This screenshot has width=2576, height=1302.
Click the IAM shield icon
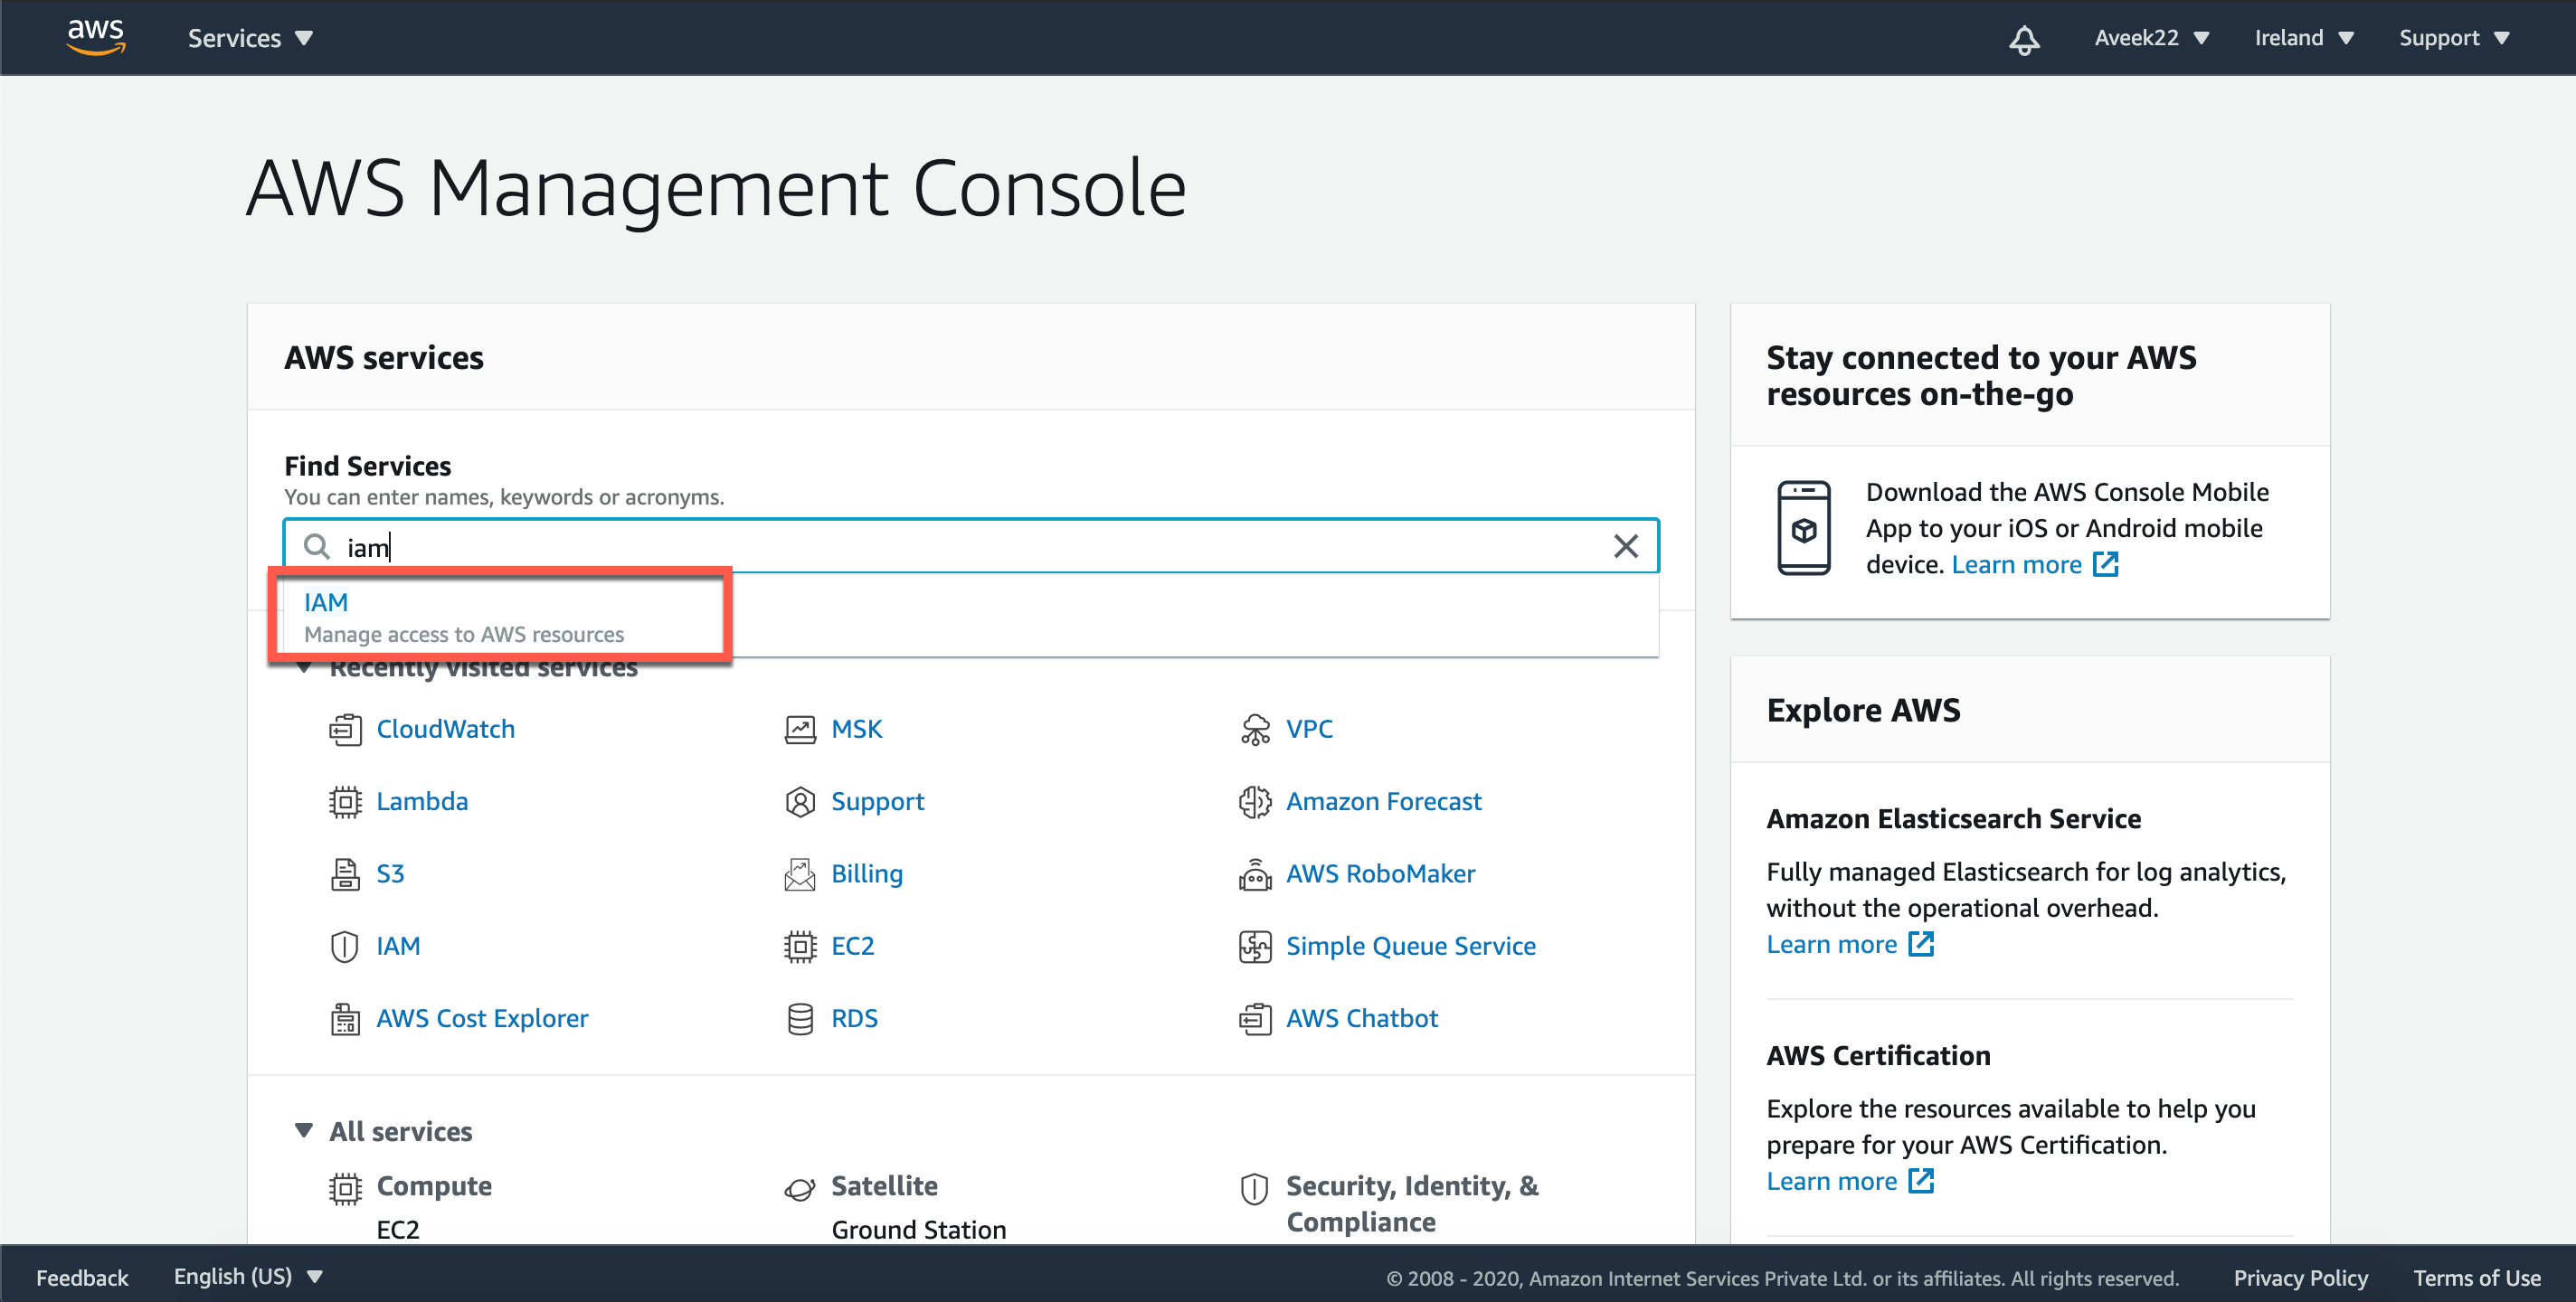click(x=345, y=946)
